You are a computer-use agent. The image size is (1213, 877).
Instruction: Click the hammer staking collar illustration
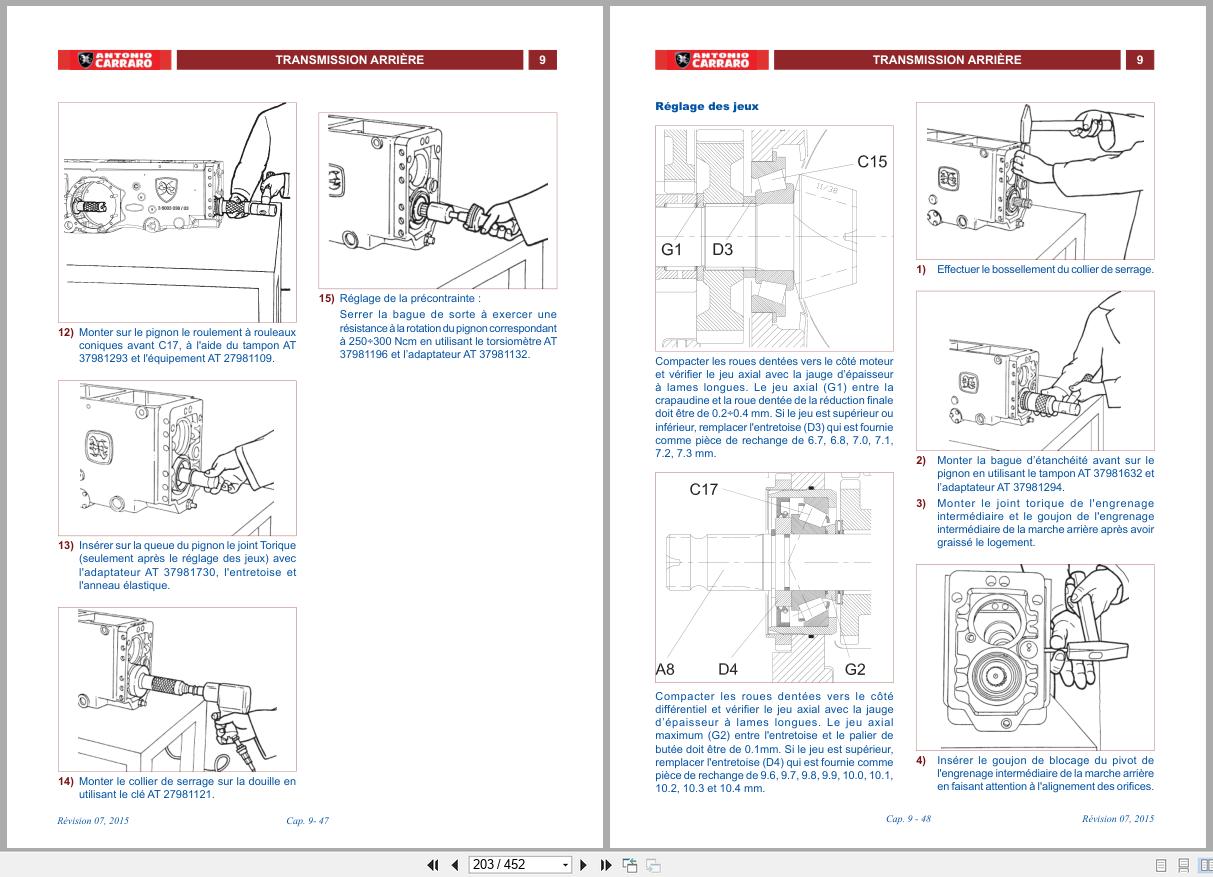(x=1035, y=181)
